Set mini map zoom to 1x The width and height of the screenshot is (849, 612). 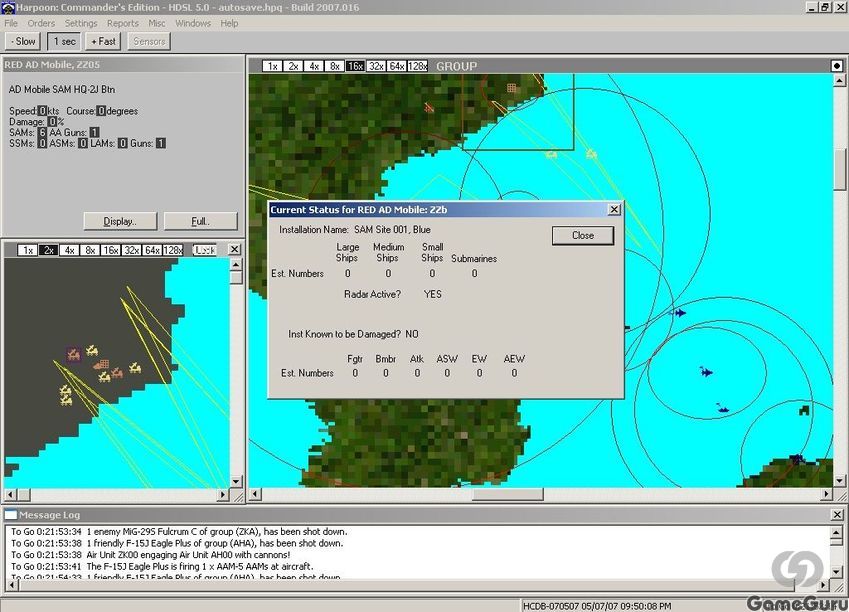click(28, 250)
